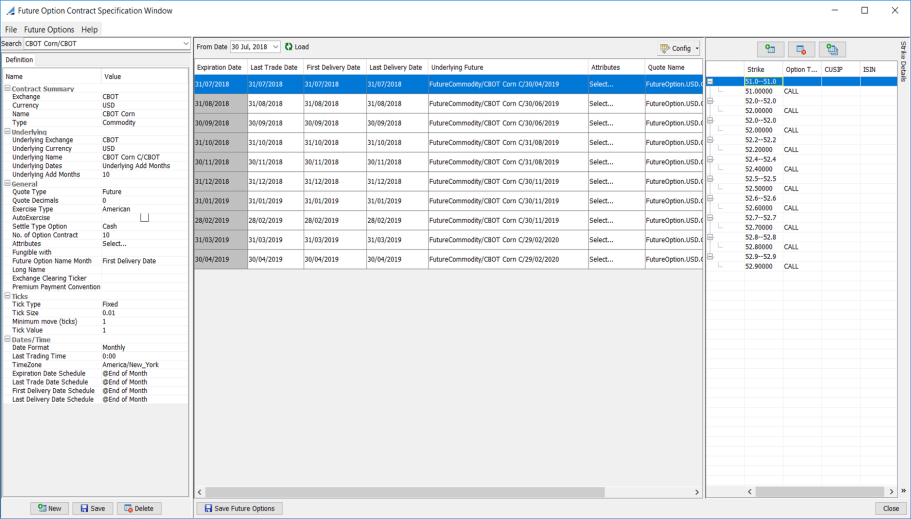This screenshot has height=519, width=911.
Task: Click the New contract button
Action: click(x=49, y=508)
